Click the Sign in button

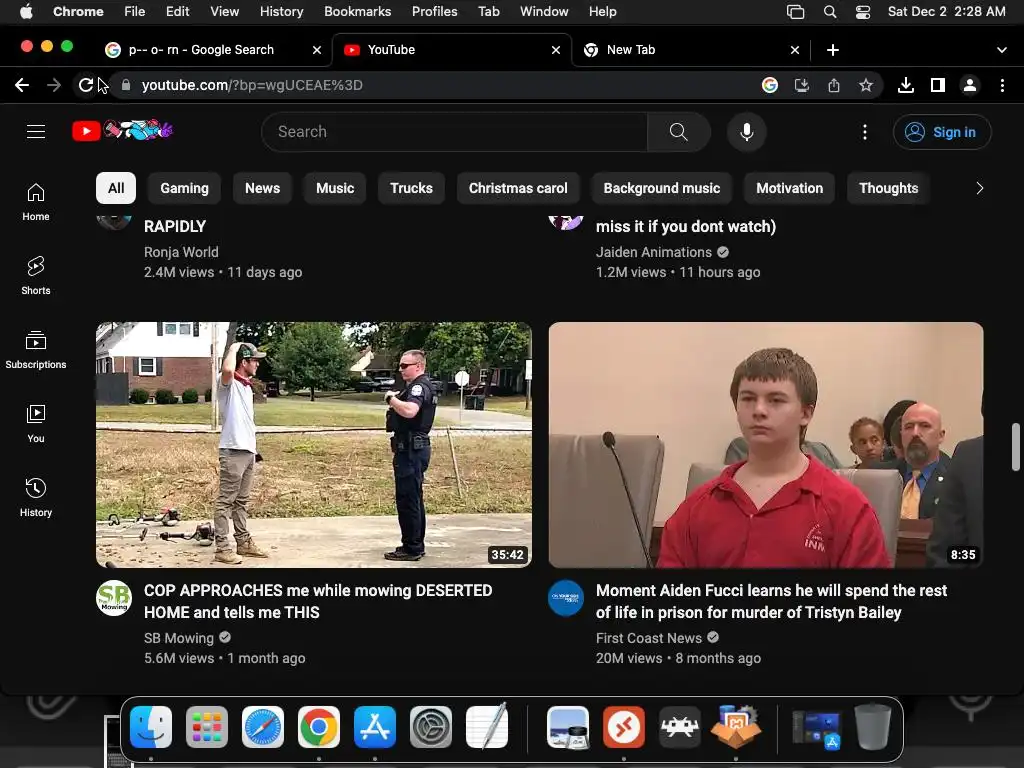[x=942, y=132]
